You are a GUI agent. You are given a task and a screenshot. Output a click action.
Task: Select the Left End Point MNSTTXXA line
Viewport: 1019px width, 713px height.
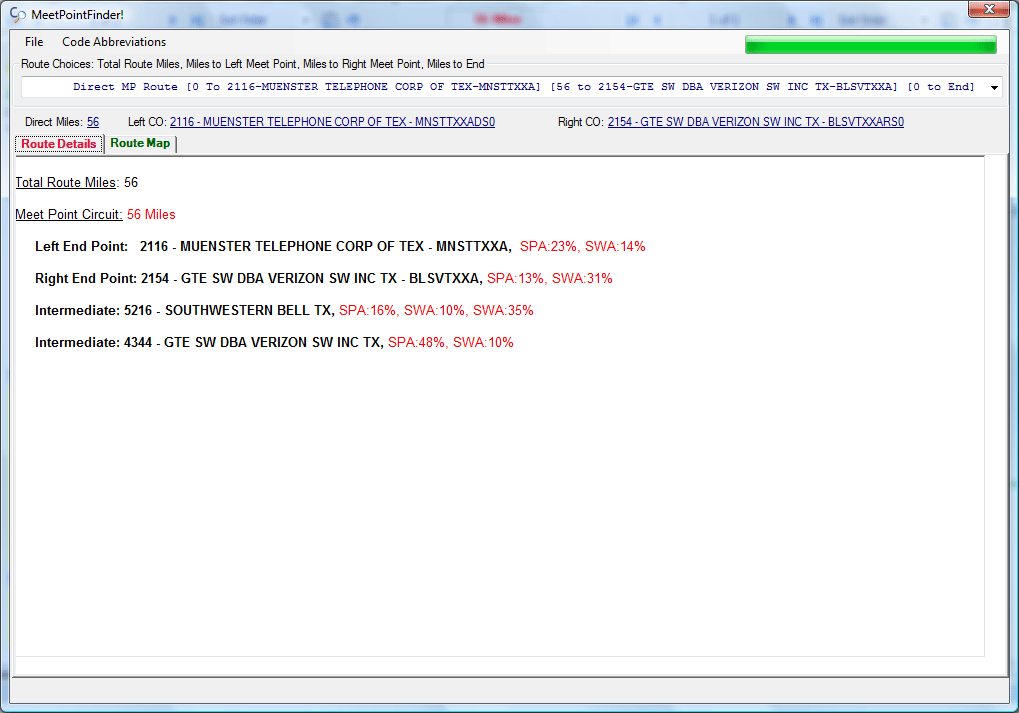pos(340,246)
